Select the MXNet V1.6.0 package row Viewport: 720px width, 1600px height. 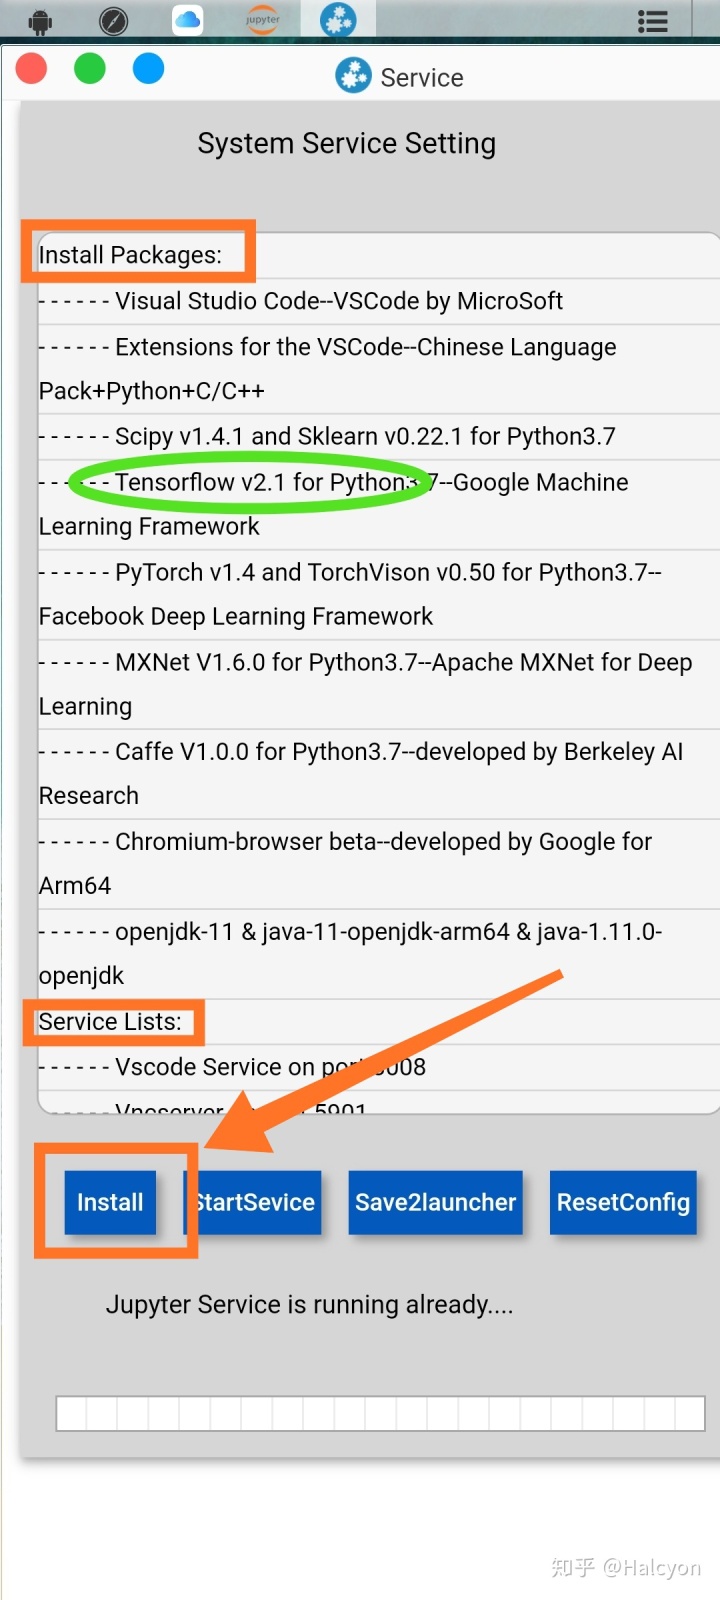(x=378, y=684)
